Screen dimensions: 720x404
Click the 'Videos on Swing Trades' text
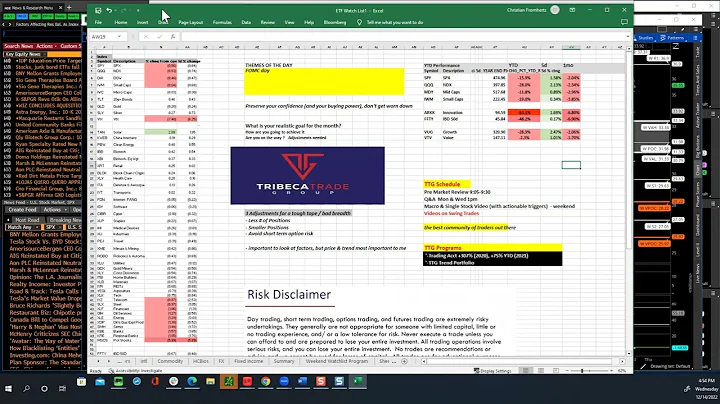(x=451, y=213)
